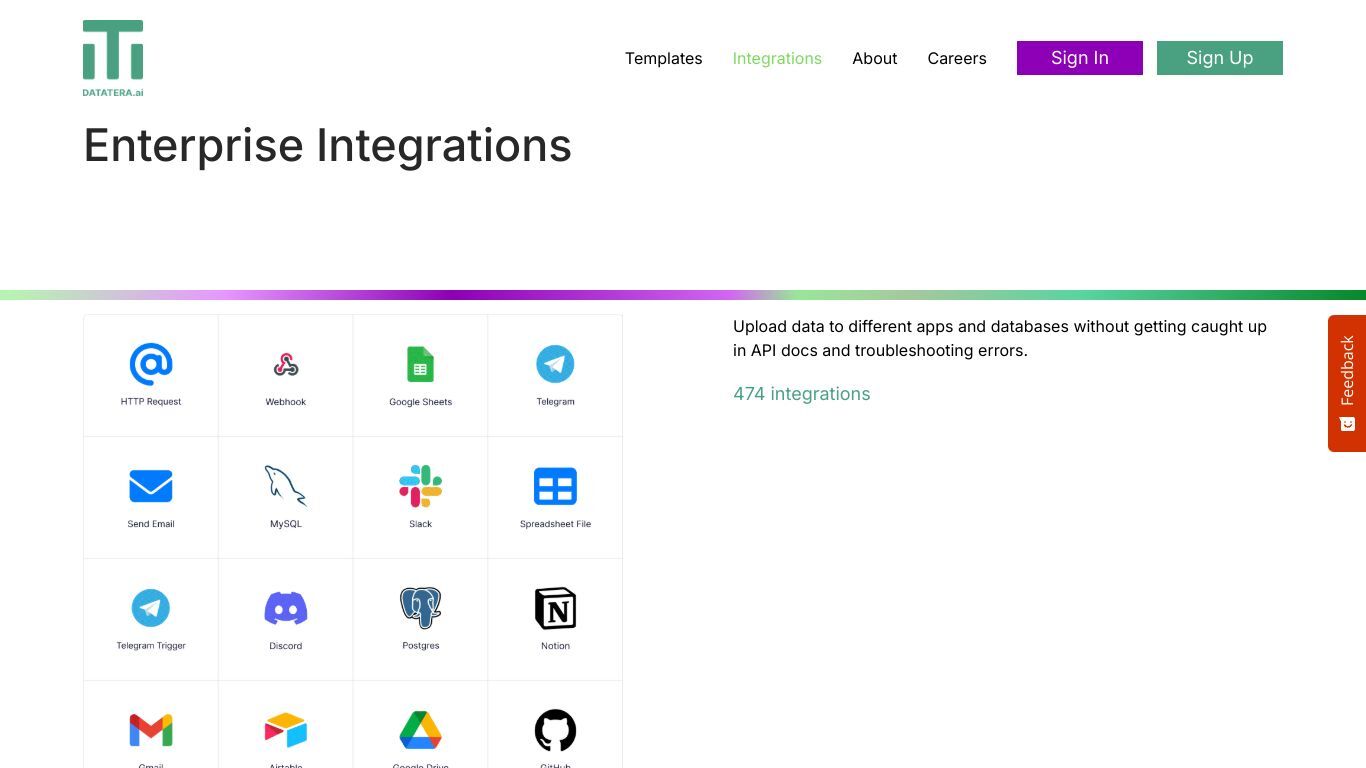This screenshot has width=1366, height=768.
Task: Open the Discord integration icon
Action: point(286,608)
